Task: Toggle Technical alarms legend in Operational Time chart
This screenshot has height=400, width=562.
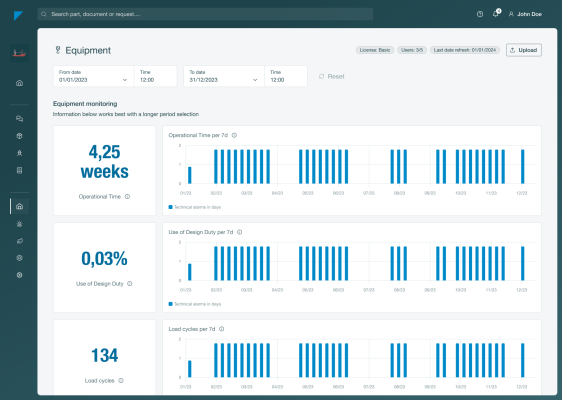Action: coord(195,207)
